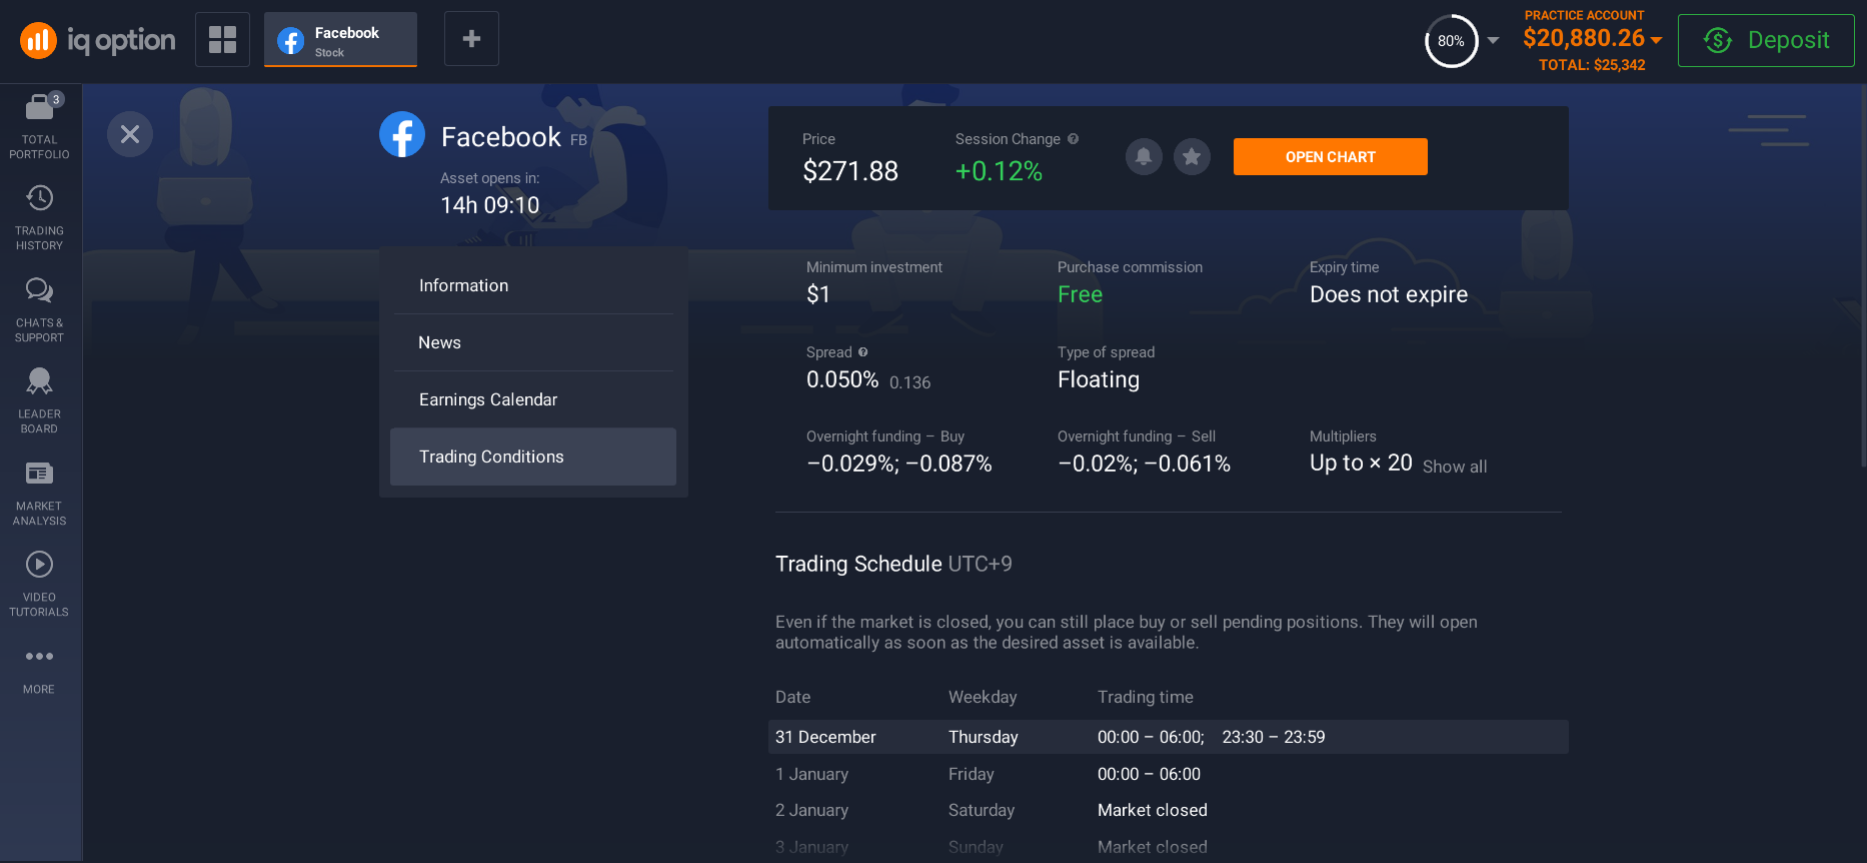Click the overnight funding Buy value −0.029%

(x=899, y=464)
